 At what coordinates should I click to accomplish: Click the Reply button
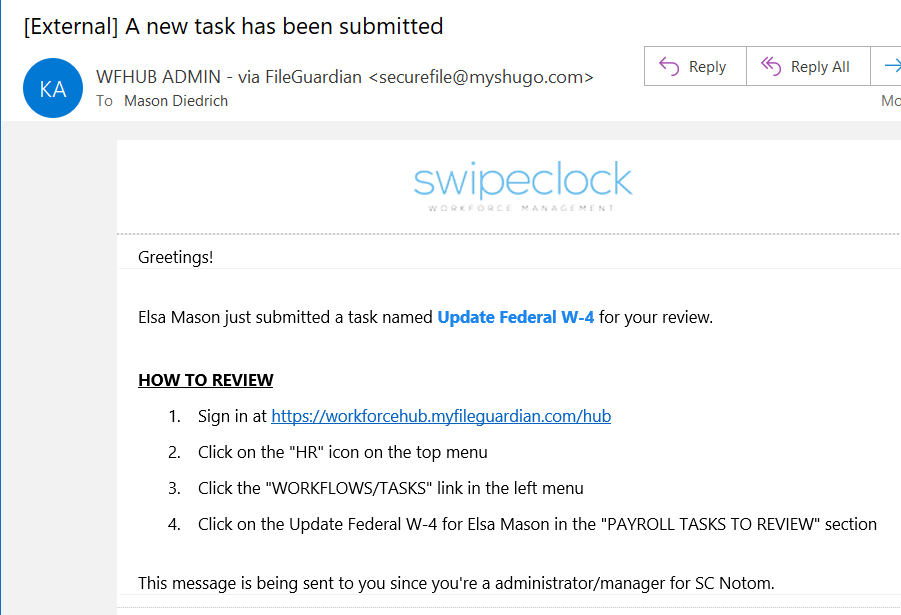pyautogui.click(x=695, y=66)
